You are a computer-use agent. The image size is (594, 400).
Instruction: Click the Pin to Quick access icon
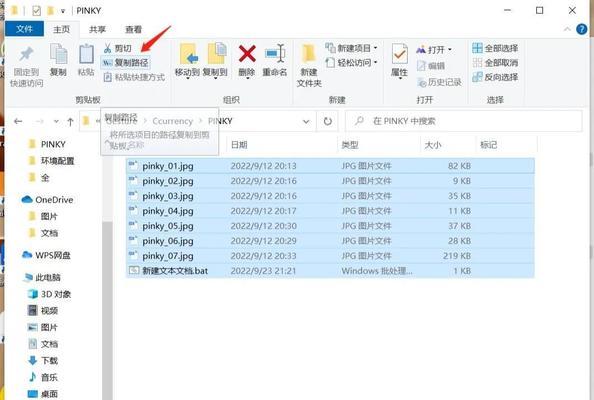(x=26, y=54)
